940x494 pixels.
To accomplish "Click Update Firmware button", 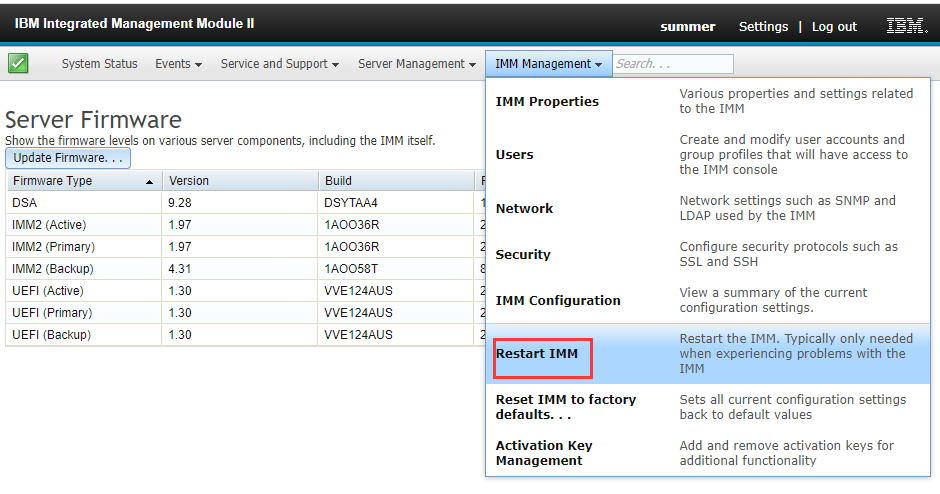I will pos(68,158).
